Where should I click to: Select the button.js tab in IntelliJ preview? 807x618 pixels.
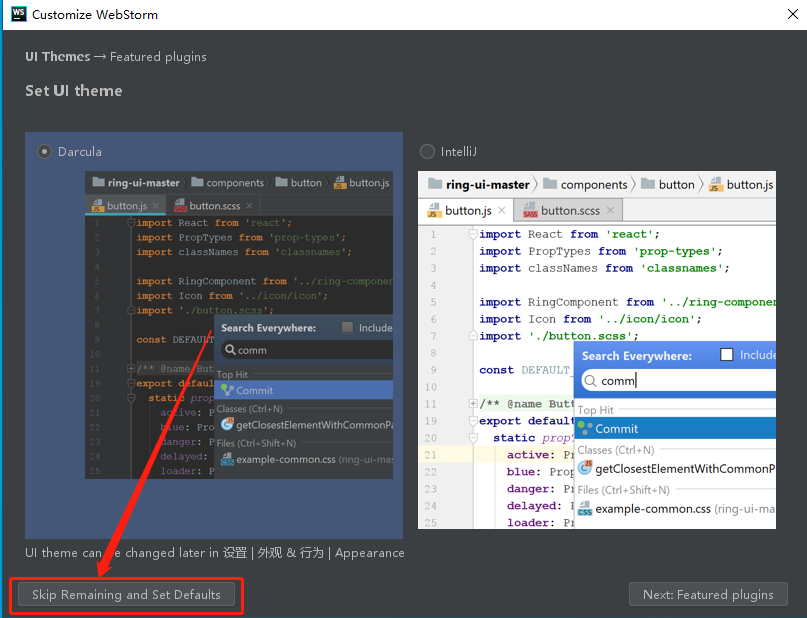click(x=467, y=210)
